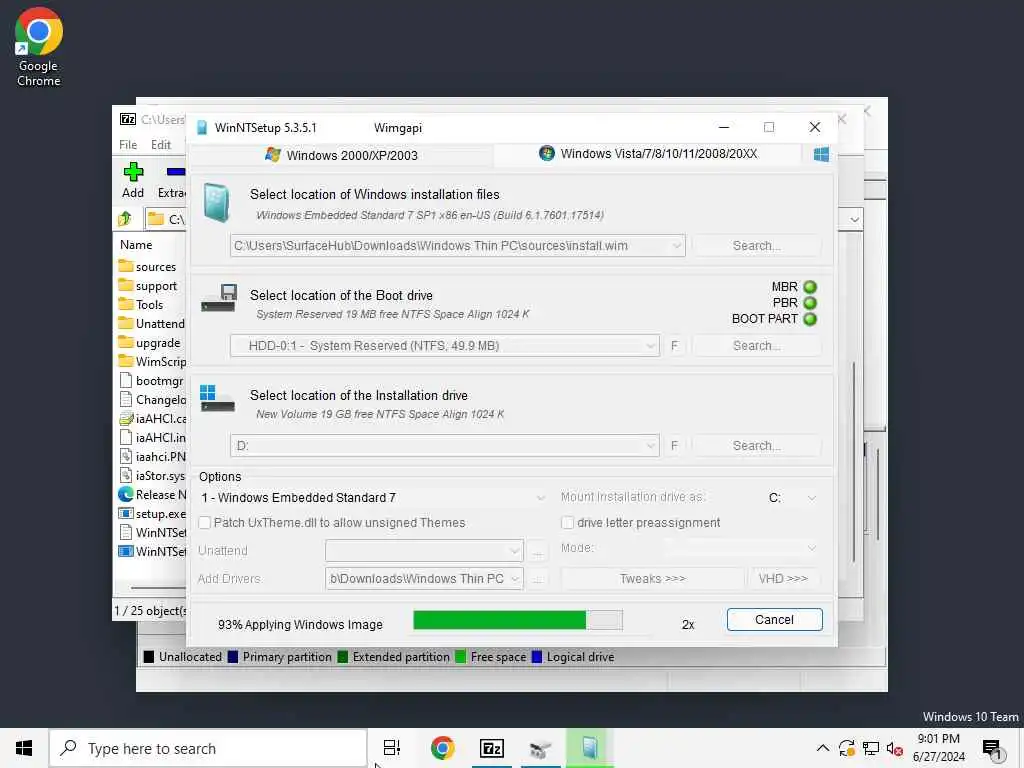Click the Applying Windows Image progress bar

coord(518,620)
